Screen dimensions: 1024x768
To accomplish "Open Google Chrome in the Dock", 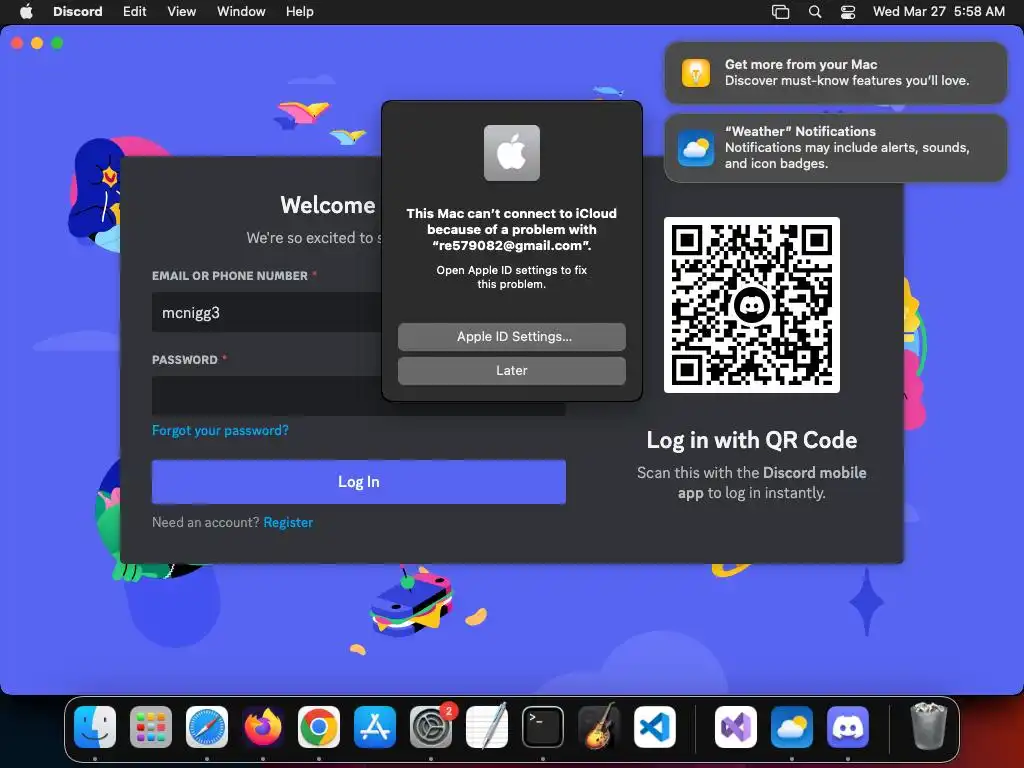I will click(319, 727).
